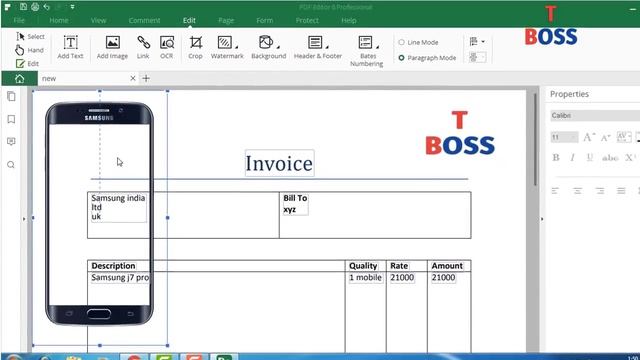Activate the Select cursor tool
The width and height of the screenshot is (640, 360).
[x=30, y=37]
